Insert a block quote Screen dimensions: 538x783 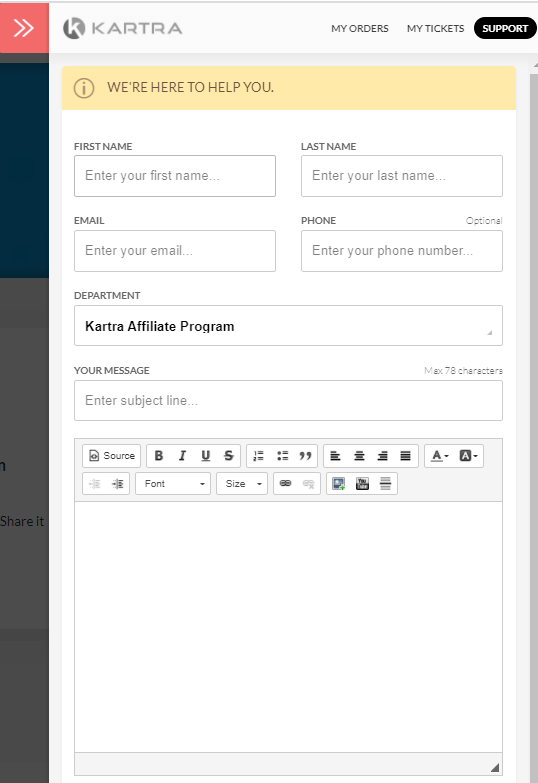coord(305,455)
